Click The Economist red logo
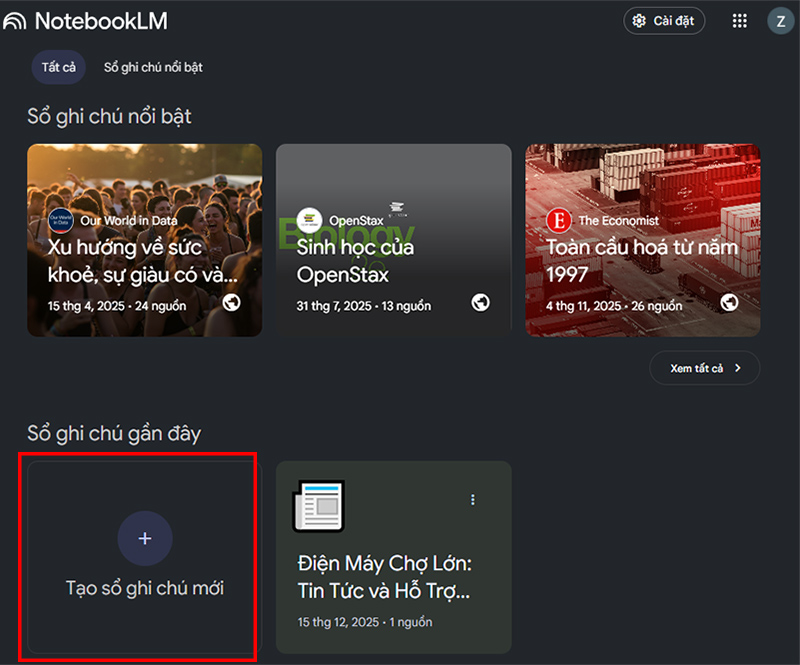 (x=557, y=220)
